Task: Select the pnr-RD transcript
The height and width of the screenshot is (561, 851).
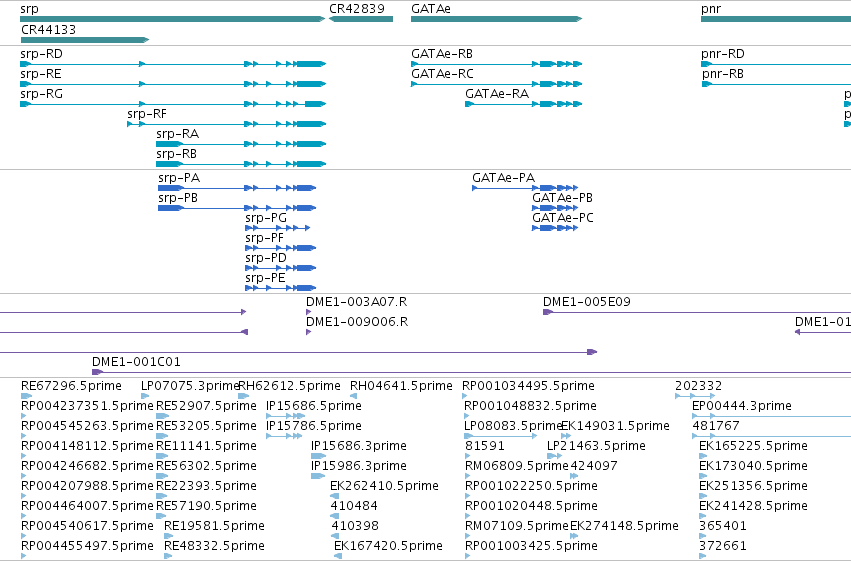Action: (776, 64)
